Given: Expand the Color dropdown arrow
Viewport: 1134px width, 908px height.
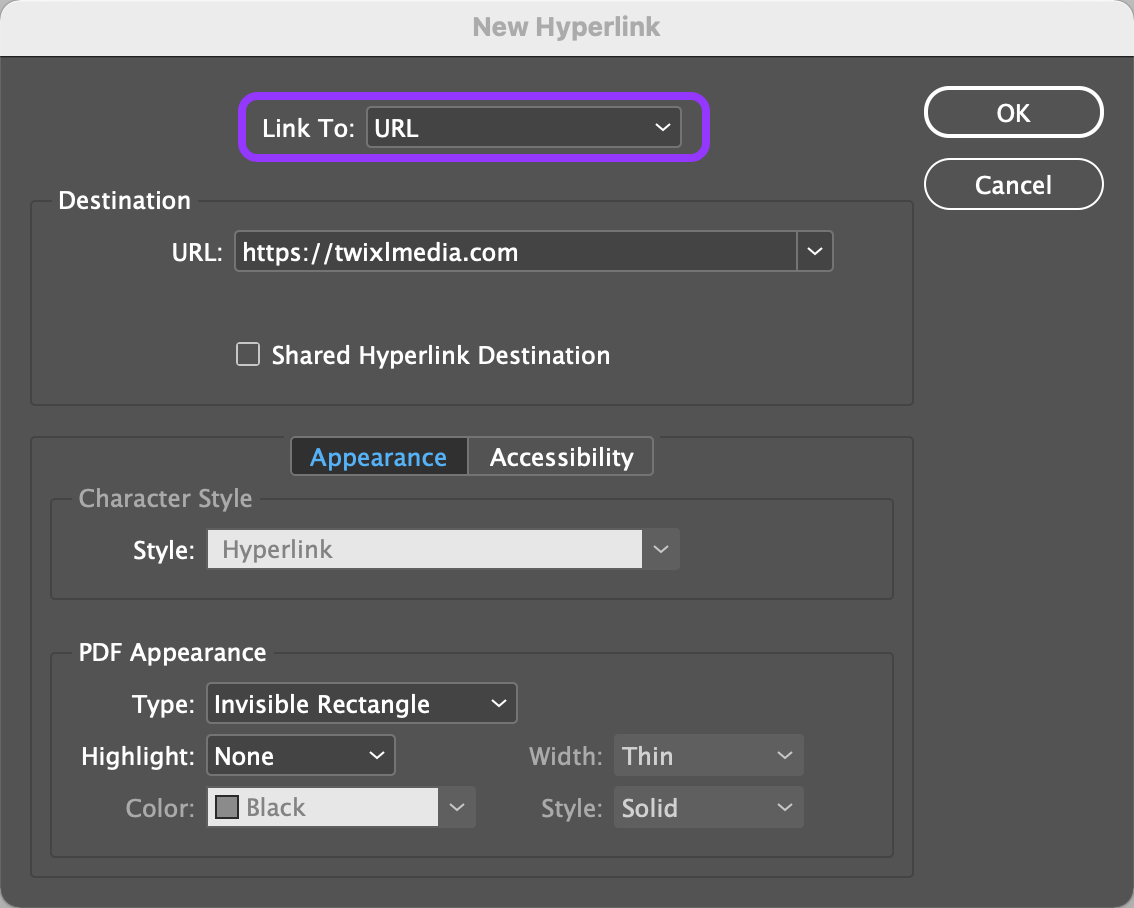Looking at the screenshot, I should (x=457, y=807).
